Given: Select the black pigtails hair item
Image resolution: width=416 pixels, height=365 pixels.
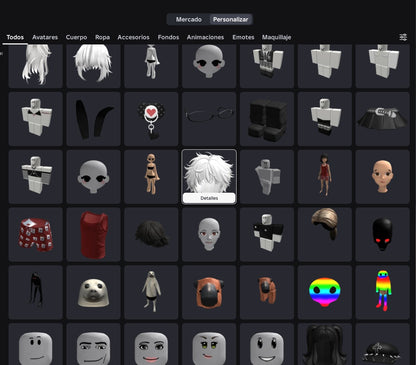Looking at the screenshot, I should pos(325,344).
